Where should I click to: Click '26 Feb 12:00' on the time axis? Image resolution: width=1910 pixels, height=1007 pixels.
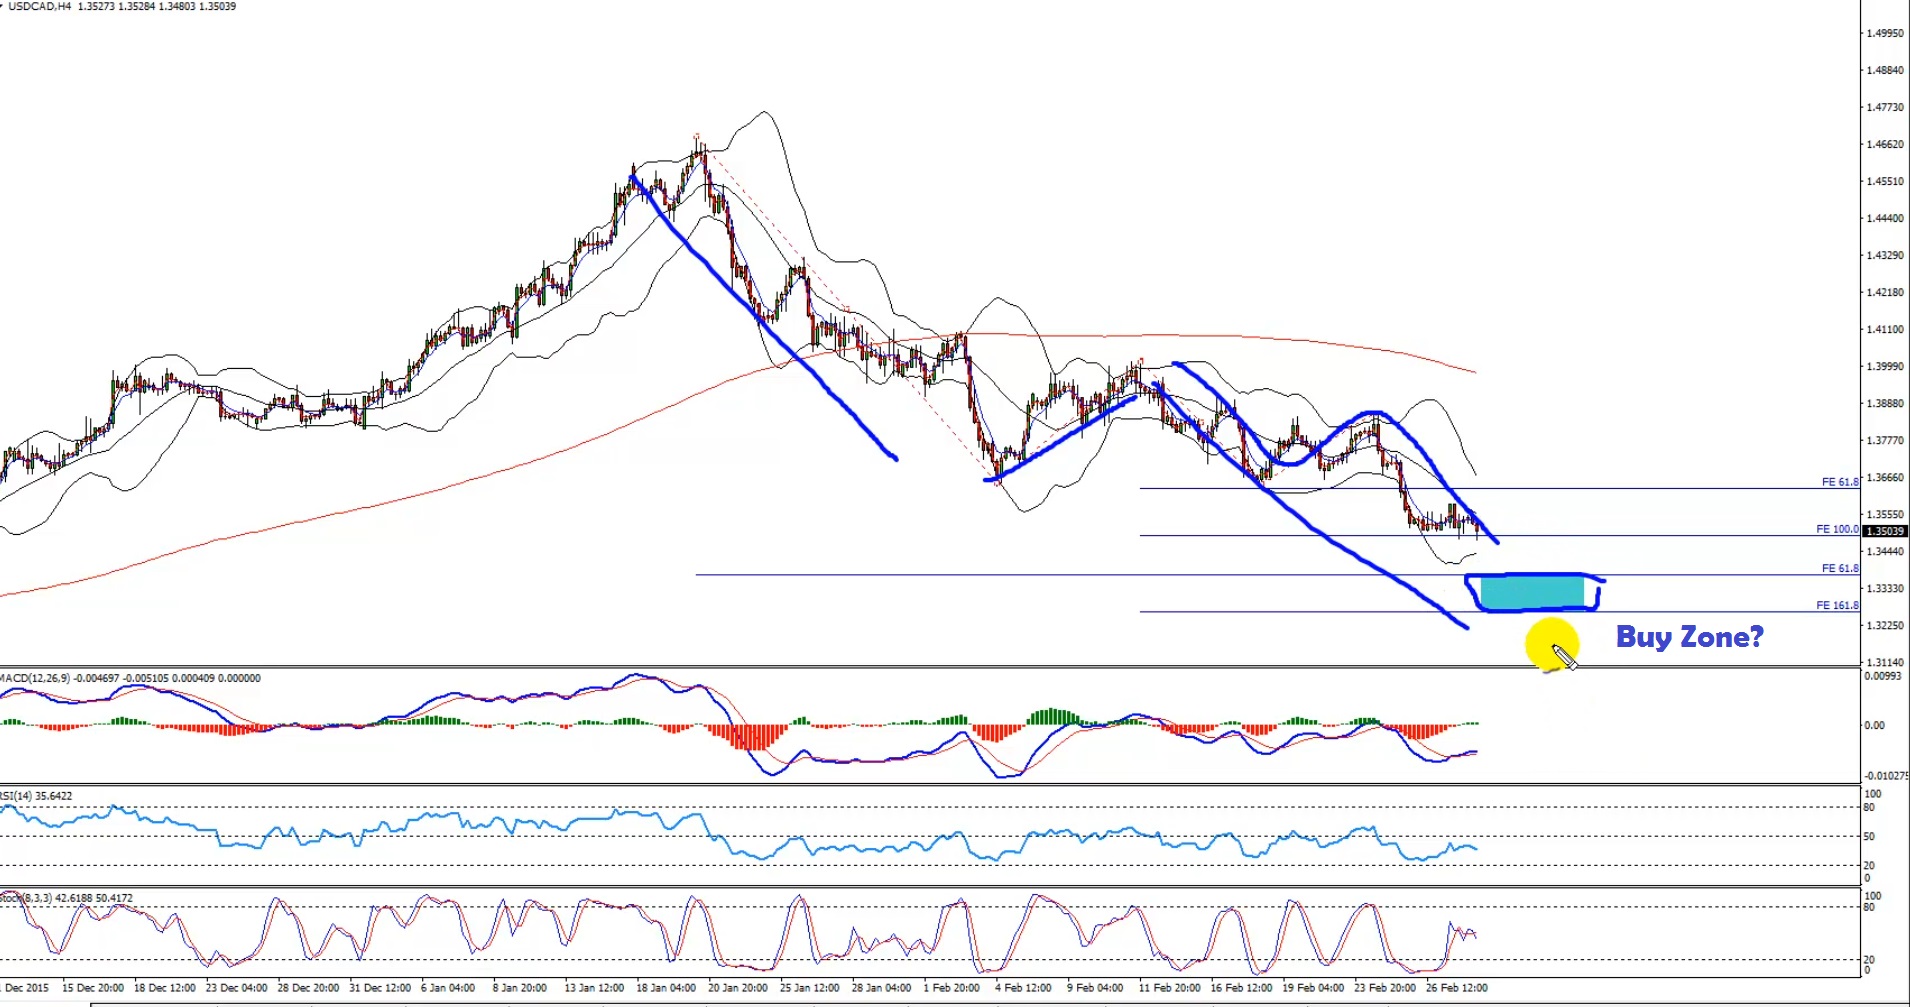pyautogui.click(x=1456, y=988)
